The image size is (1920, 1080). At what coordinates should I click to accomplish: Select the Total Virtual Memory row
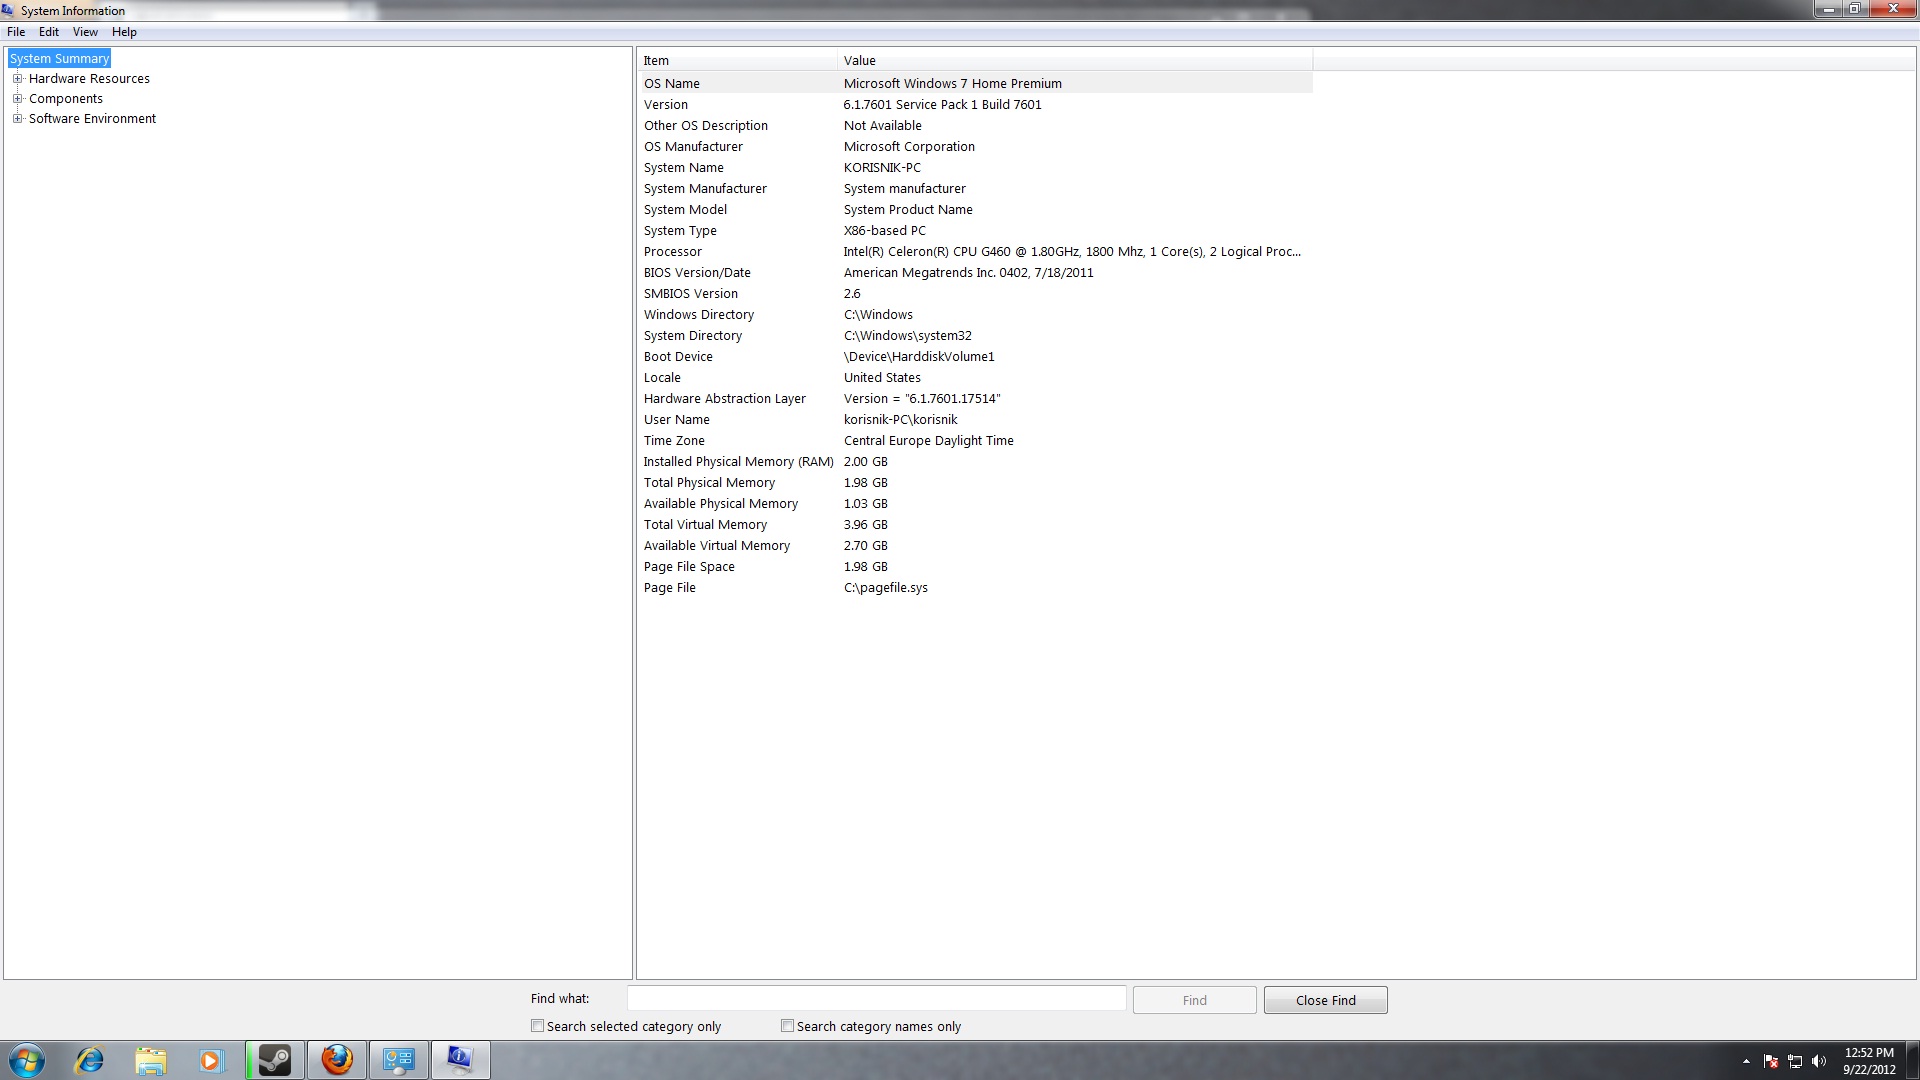[x=976, y=525]
